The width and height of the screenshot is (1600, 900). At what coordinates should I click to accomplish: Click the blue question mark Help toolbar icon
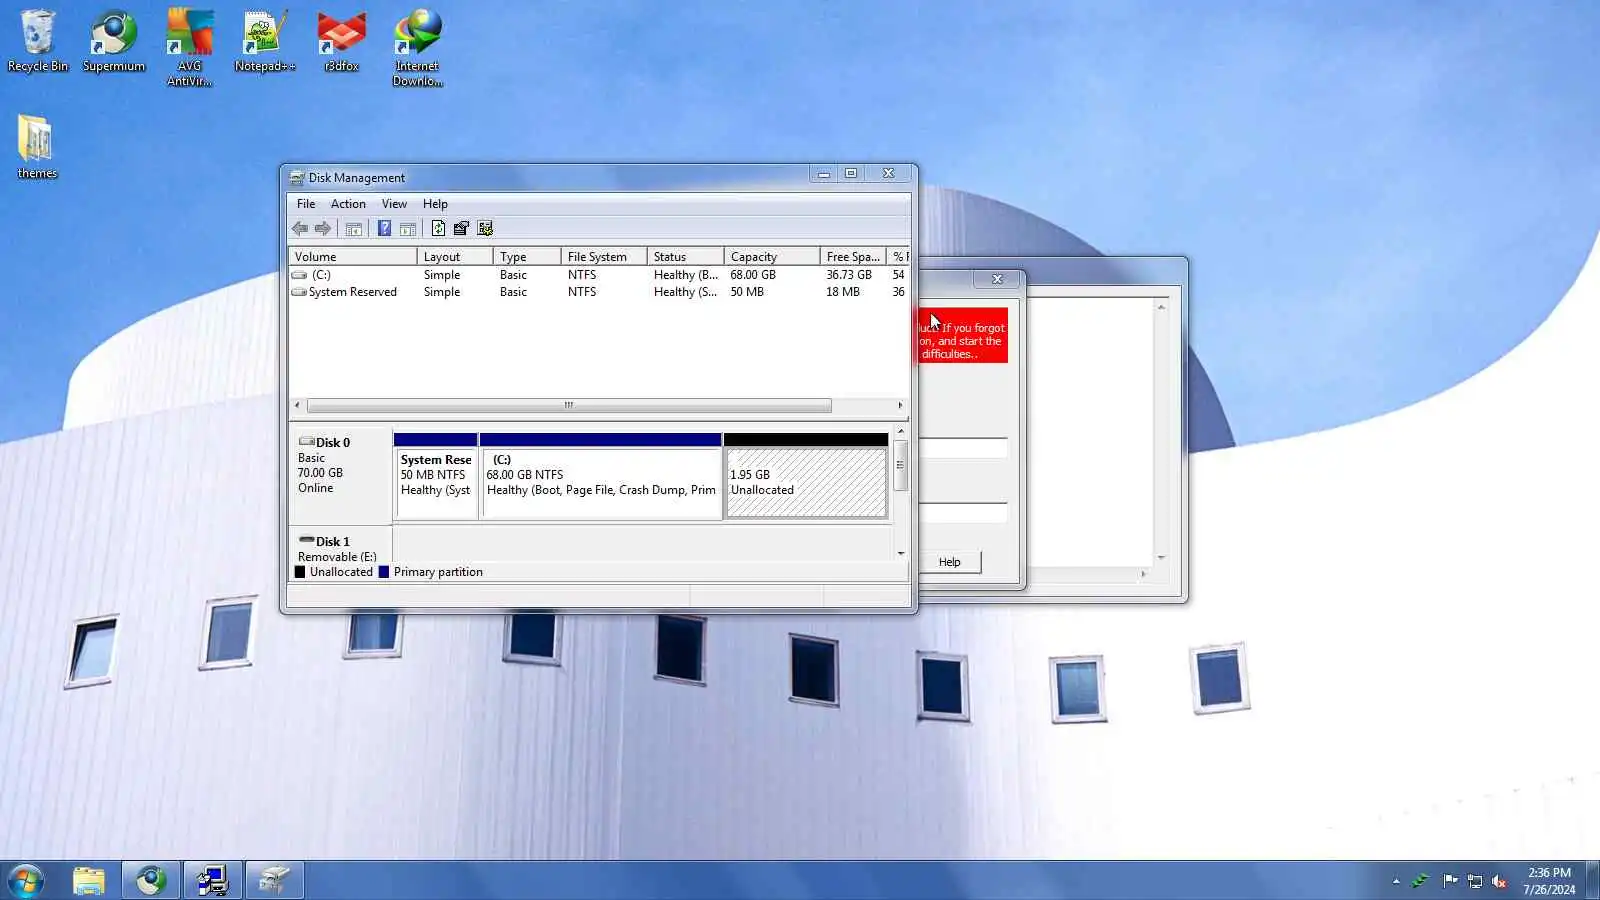(x=384, y=229)
